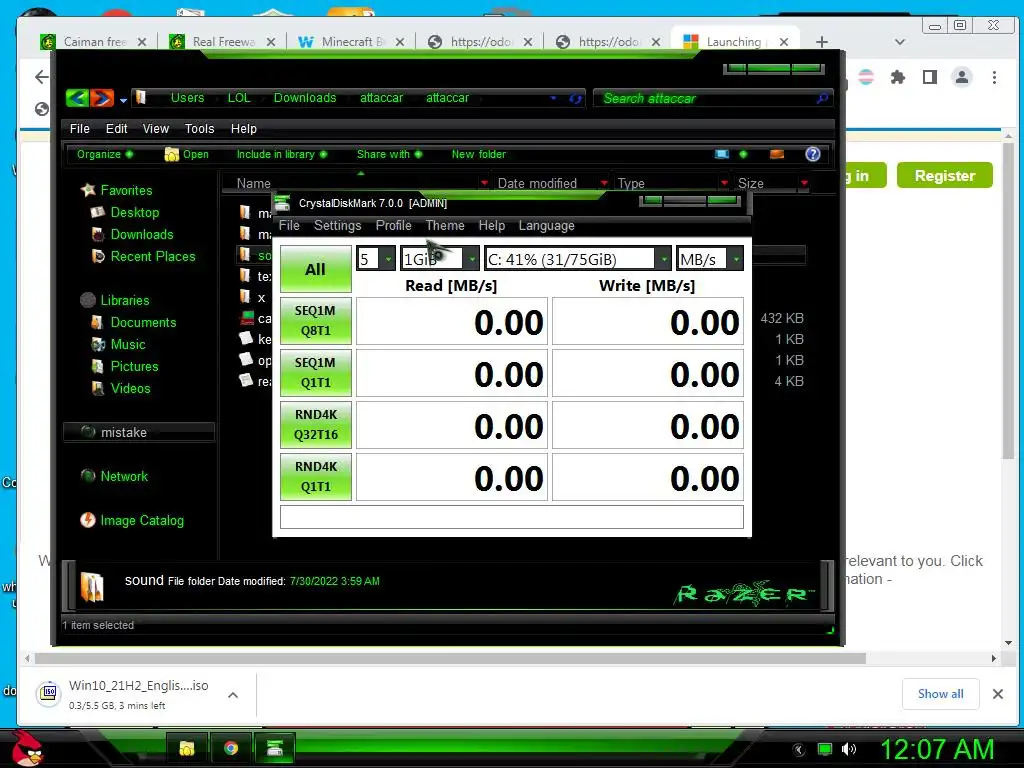Expand the Organize dropdown
Viewport: 1024px width, 768px height.
[x=104, y=154]
